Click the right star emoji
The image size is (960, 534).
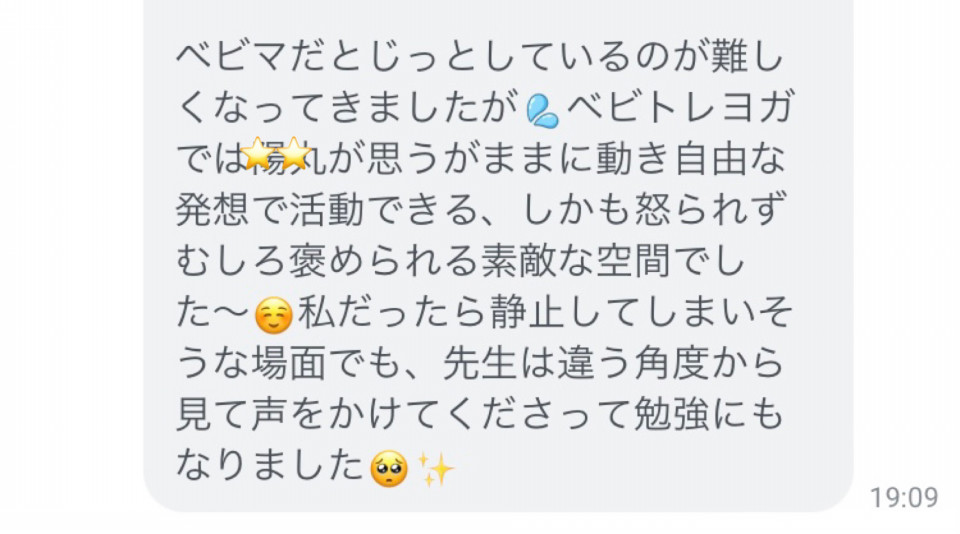tap(294, 153)
